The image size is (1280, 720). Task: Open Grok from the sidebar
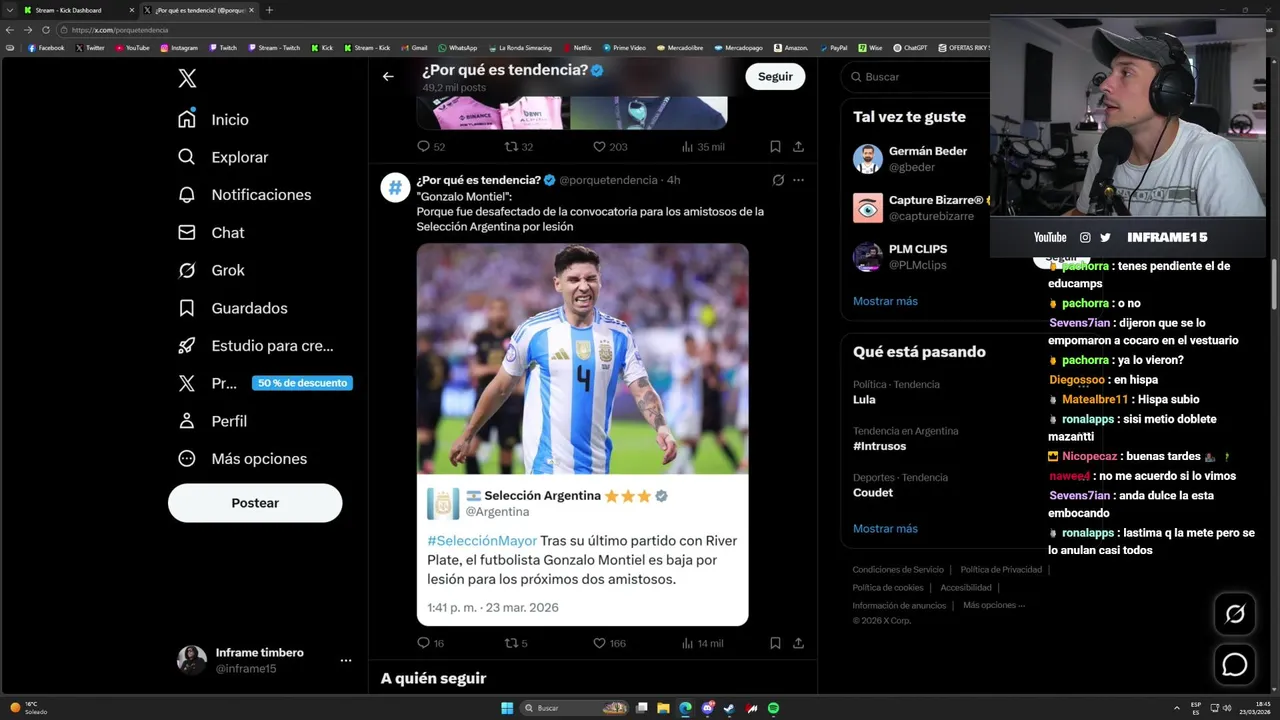click(211, 270)
